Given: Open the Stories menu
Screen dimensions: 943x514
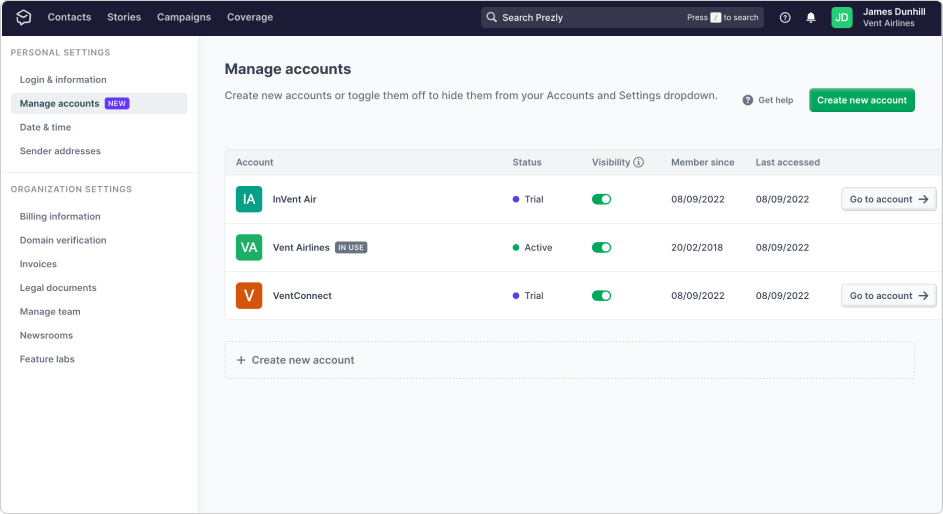Looking at the screenshot, I should coord(124,17).
